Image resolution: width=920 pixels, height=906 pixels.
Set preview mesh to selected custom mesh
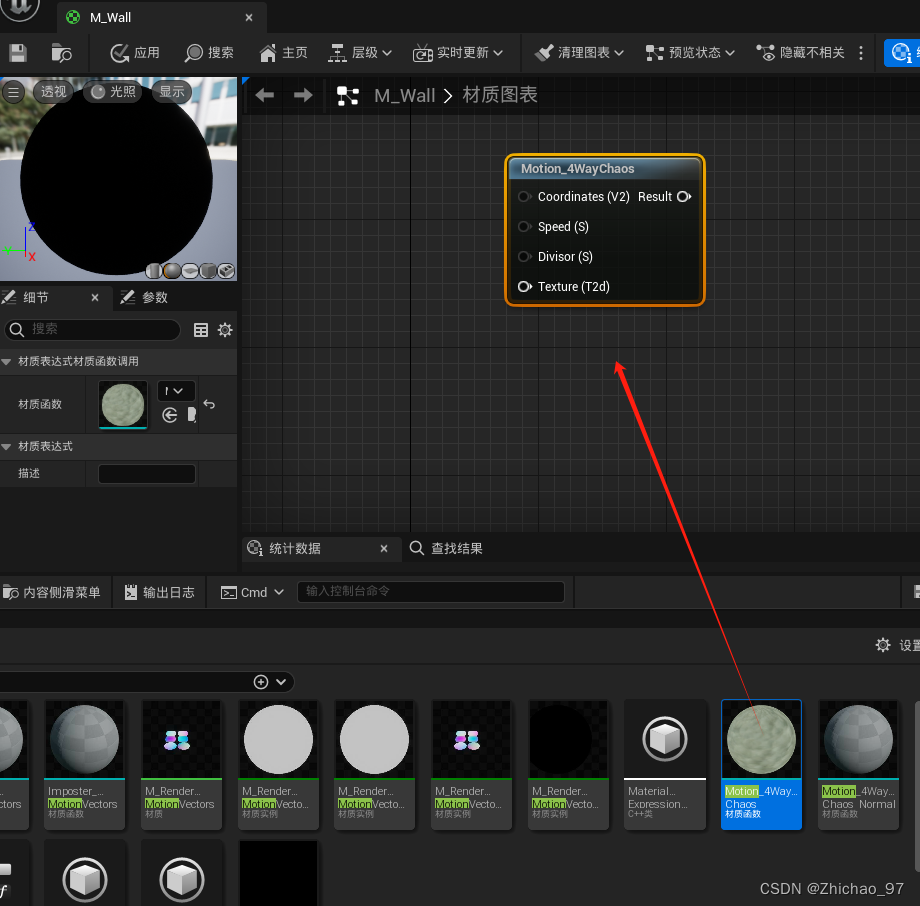[226, 271]
